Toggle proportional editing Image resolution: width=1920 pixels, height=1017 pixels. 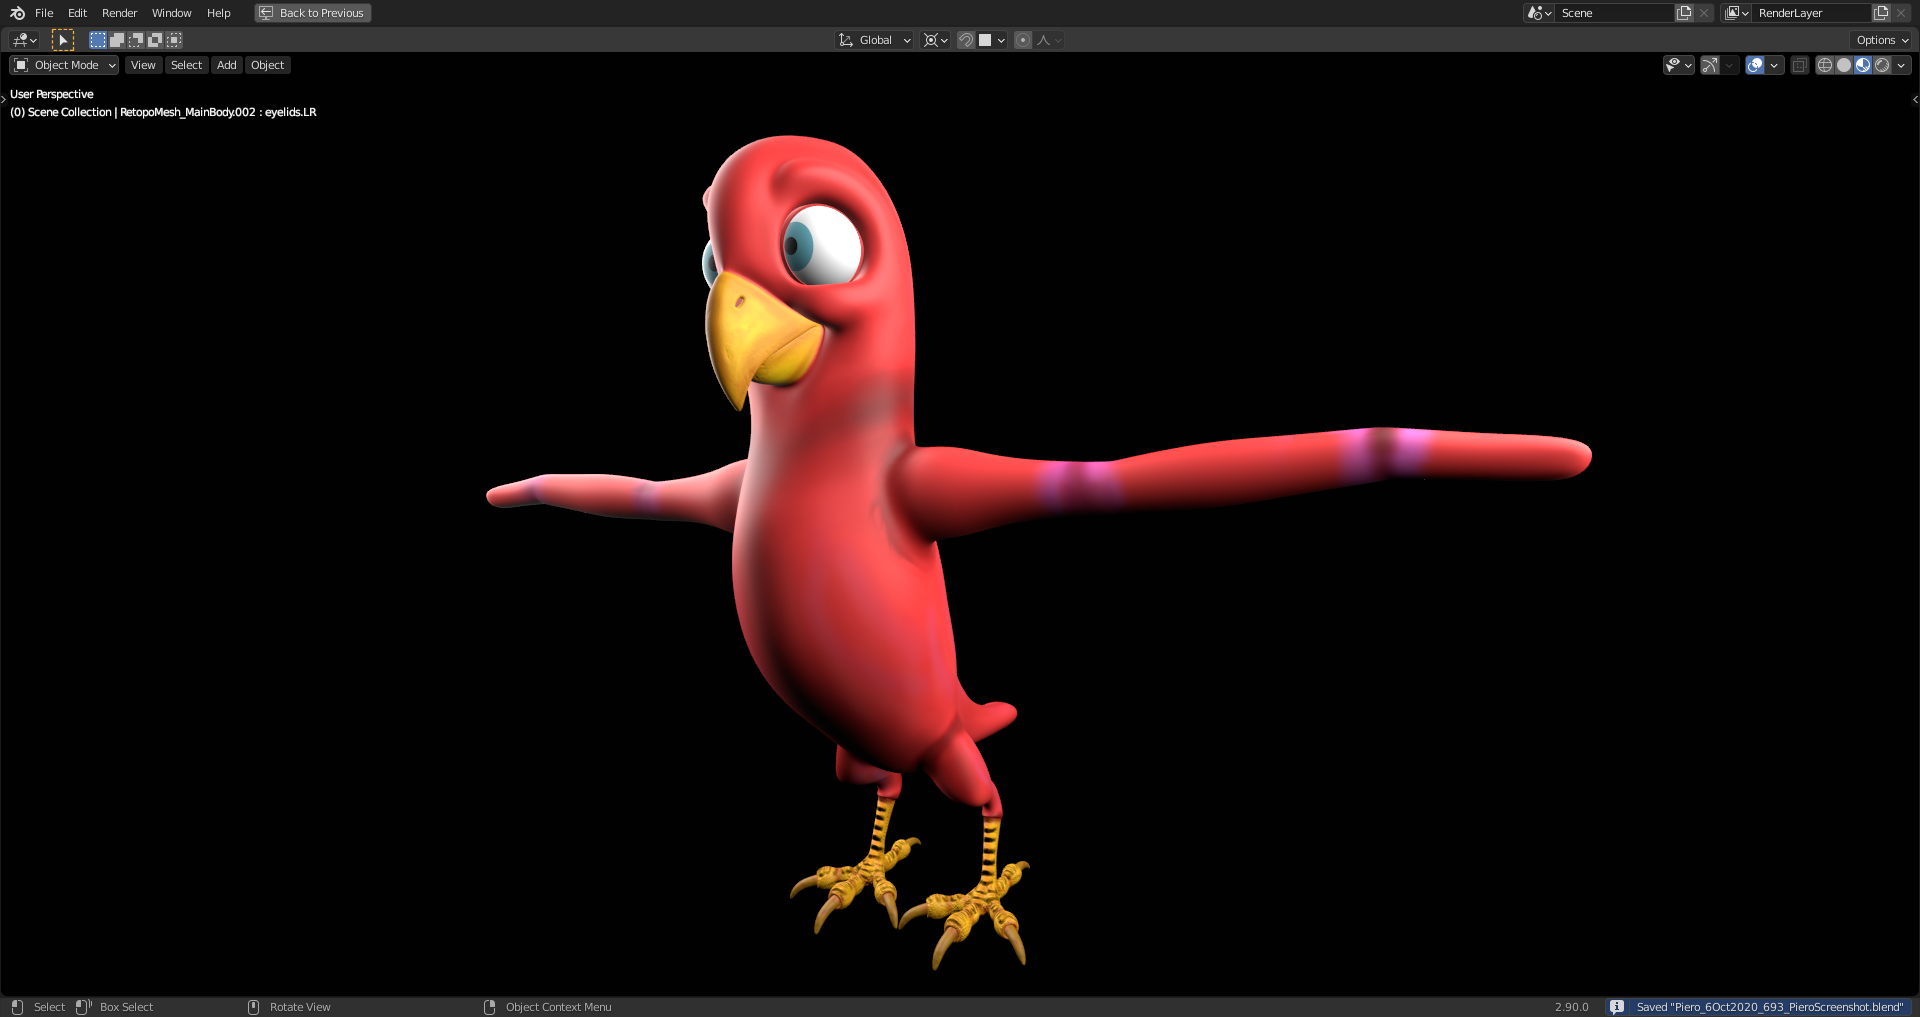click(x=1023, y=40)
